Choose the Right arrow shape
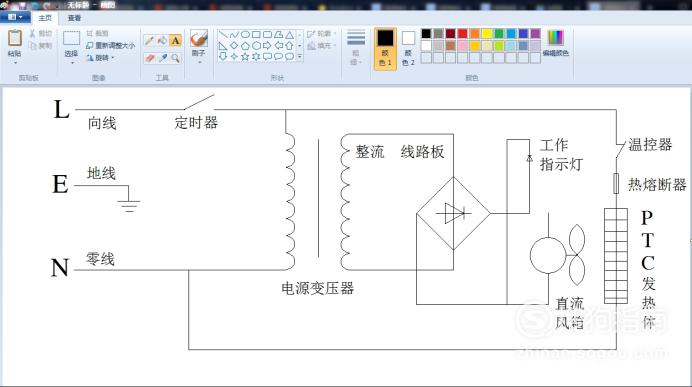 [x=267, y=45]
